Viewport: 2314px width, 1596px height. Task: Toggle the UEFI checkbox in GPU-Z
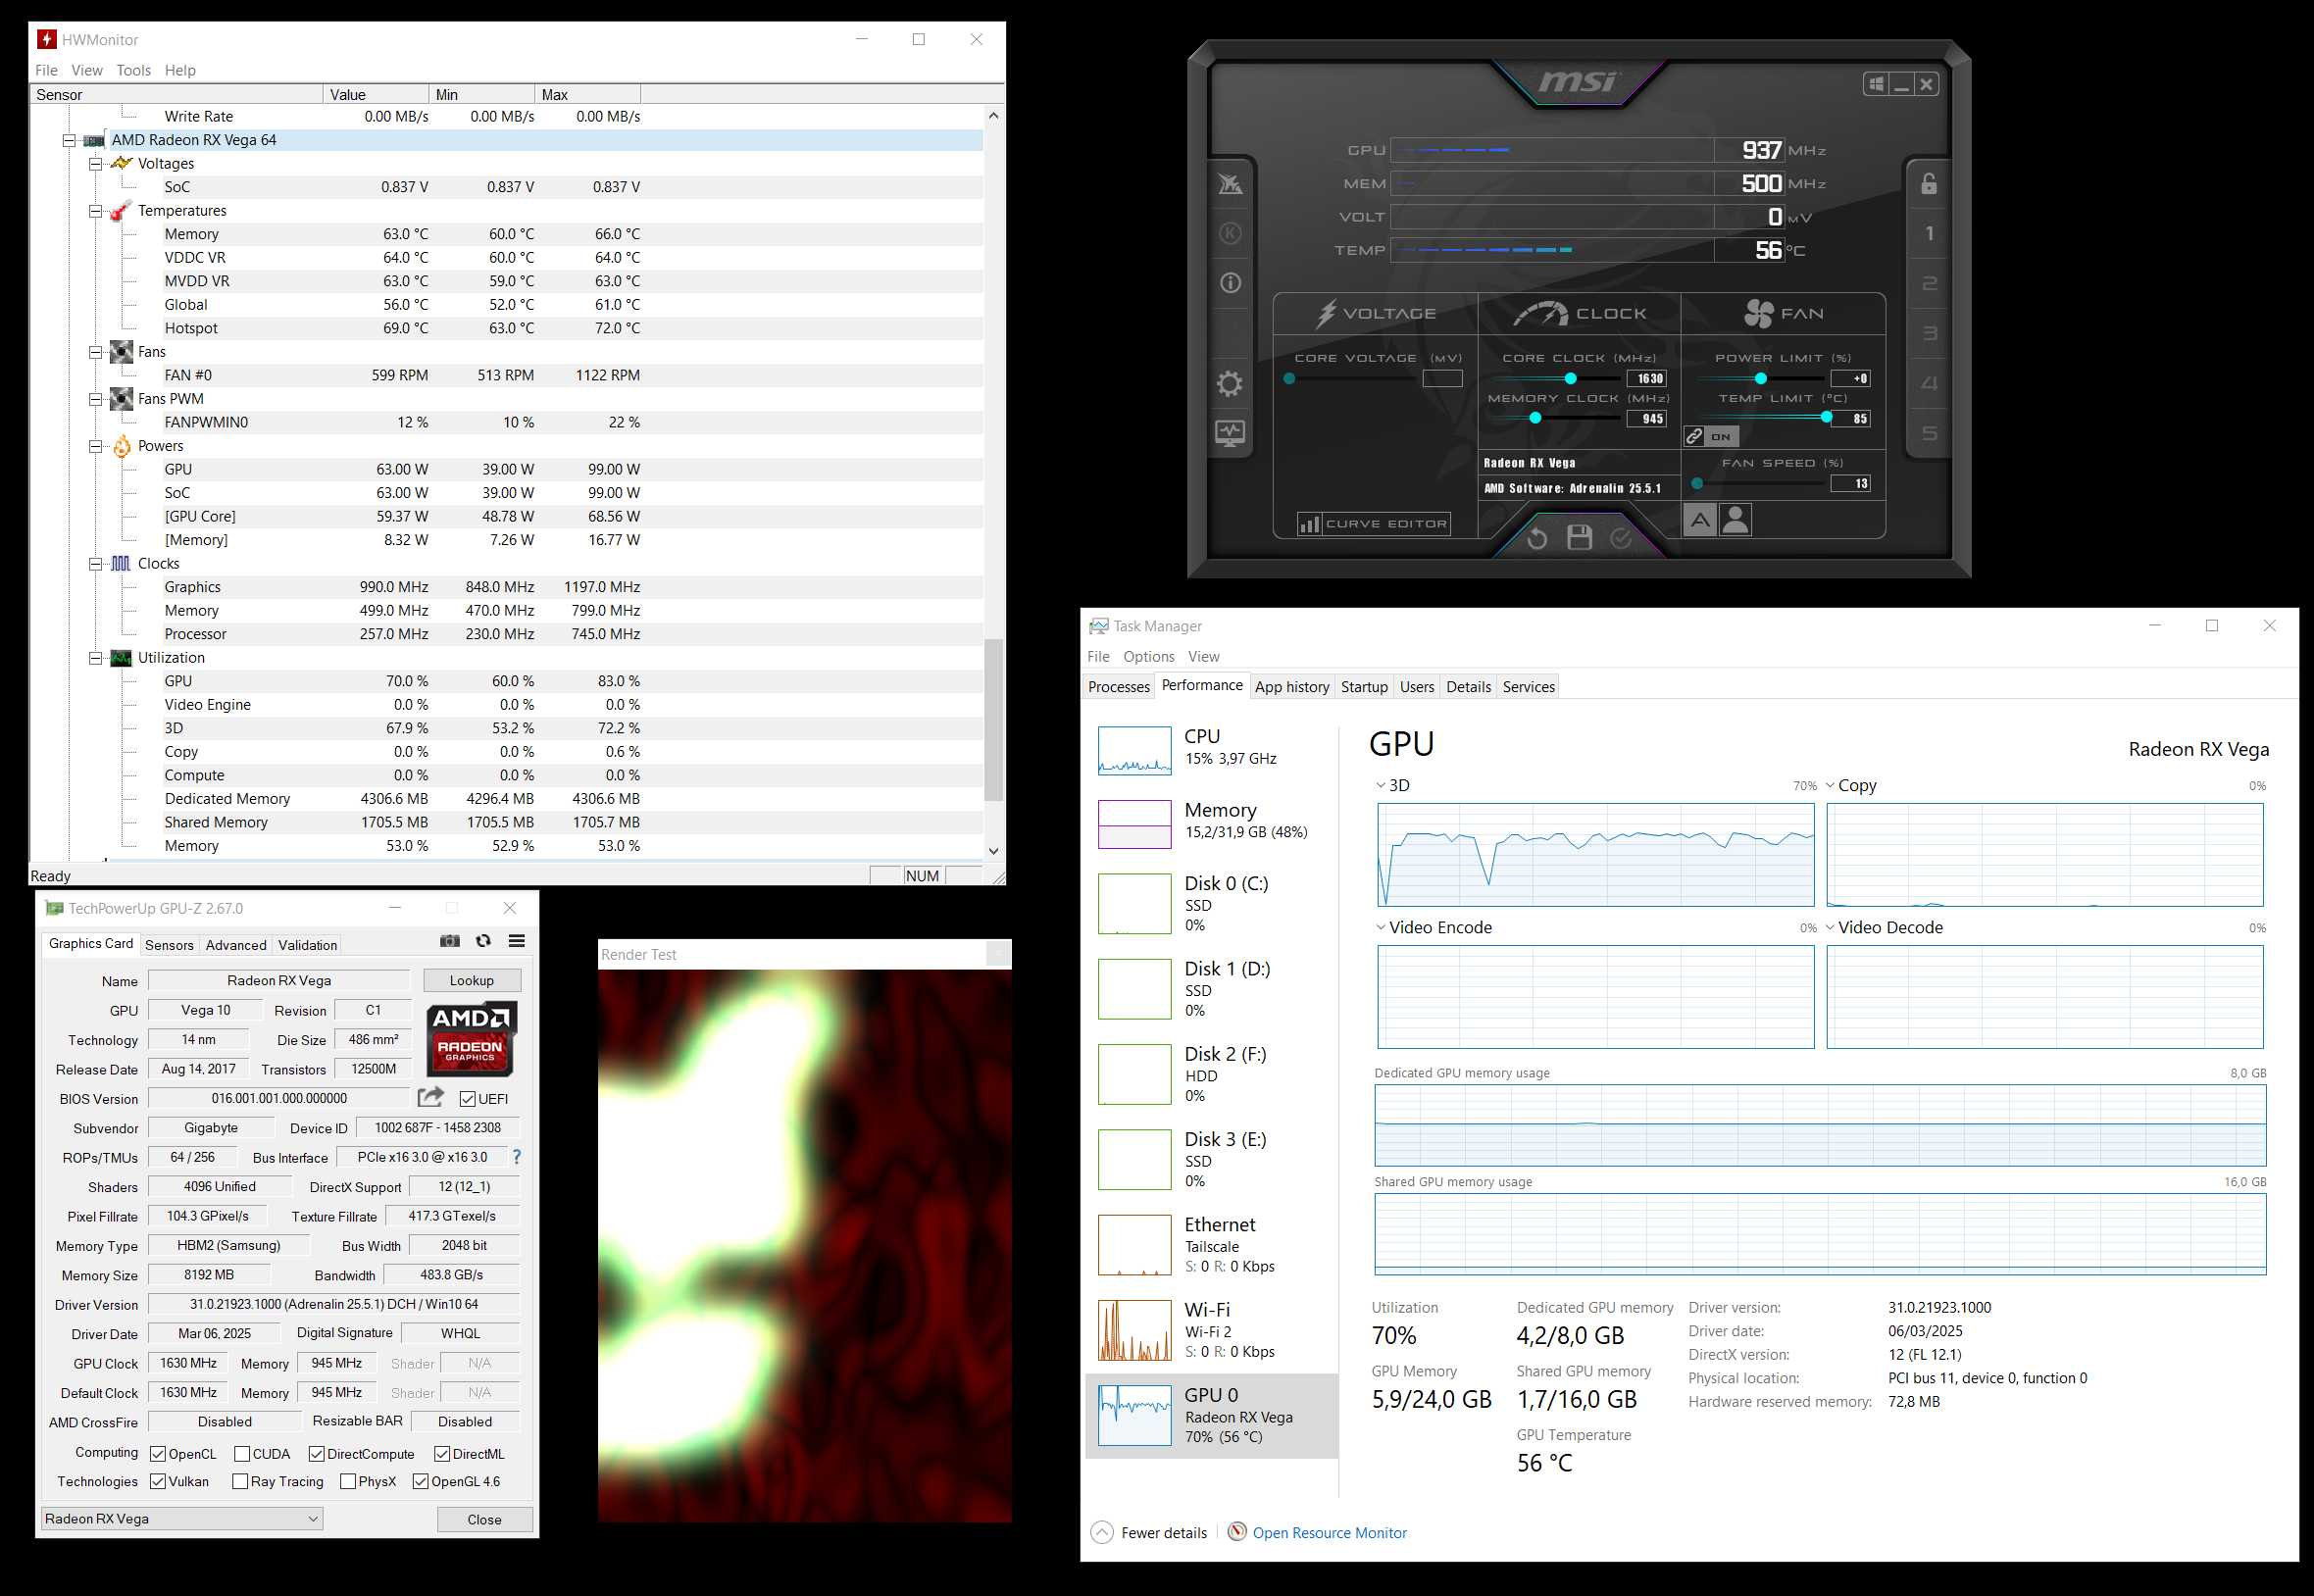[468, 1099]
